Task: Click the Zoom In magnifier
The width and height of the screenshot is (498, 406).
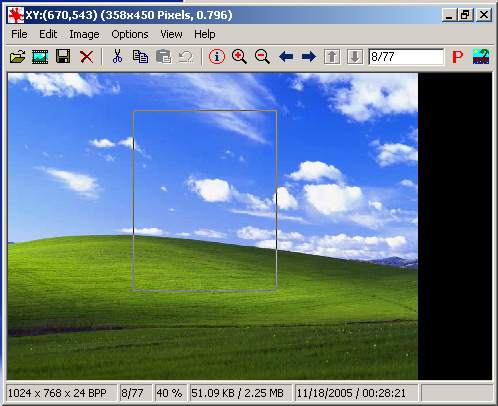Action: [239, 57]
